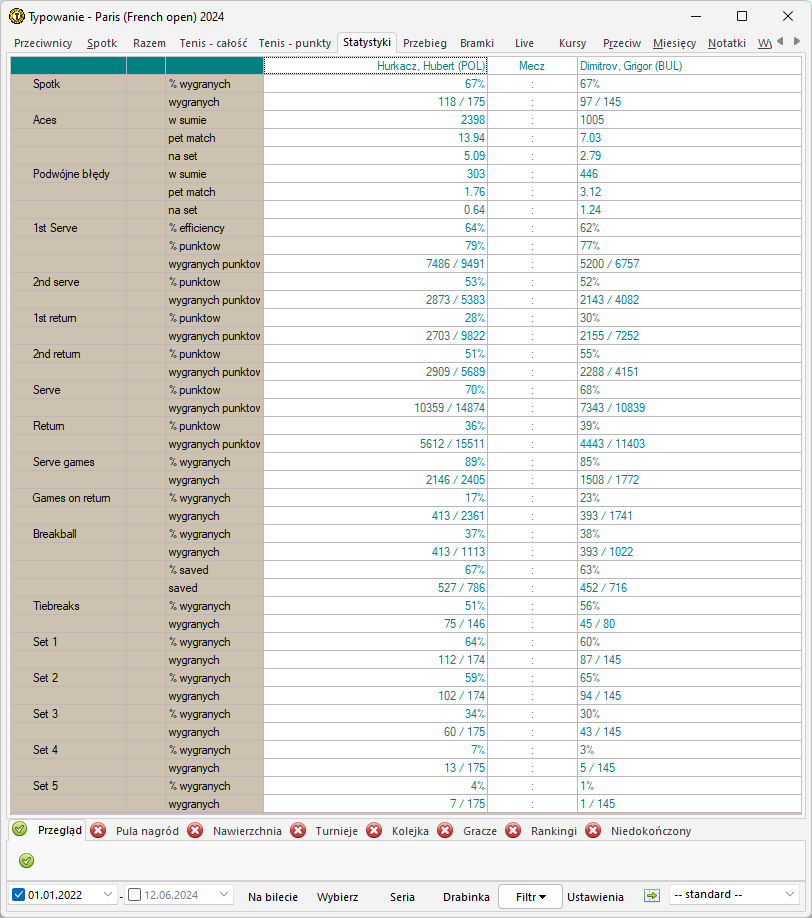Viewport: 812px width, 918px height.
Task: Click the green arrow icon beside Ustawienia
Action: coord(652,896)
